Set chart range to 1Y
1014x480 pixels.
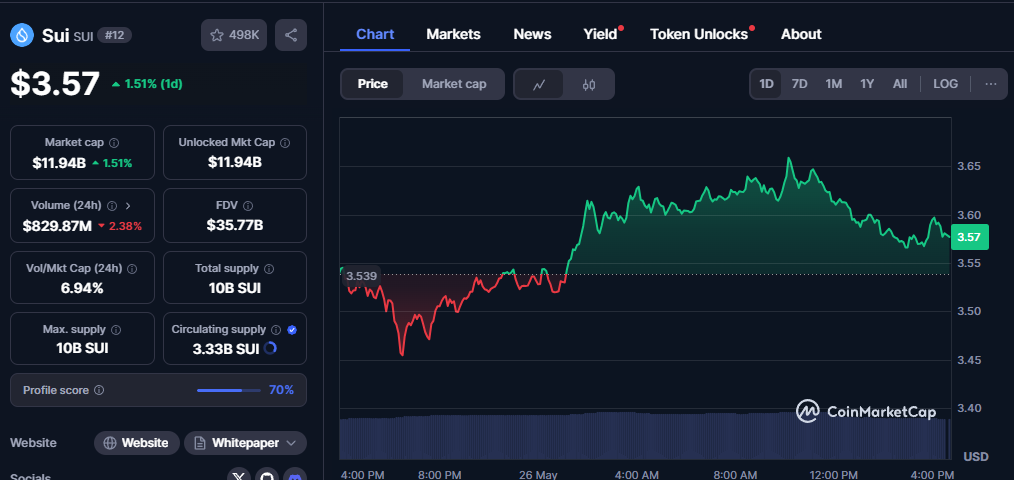(x=867, y=84)
